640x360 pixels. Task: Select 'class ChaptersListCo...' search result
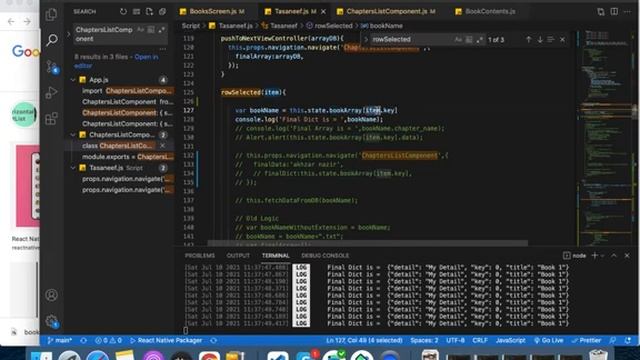click(117, 146)
